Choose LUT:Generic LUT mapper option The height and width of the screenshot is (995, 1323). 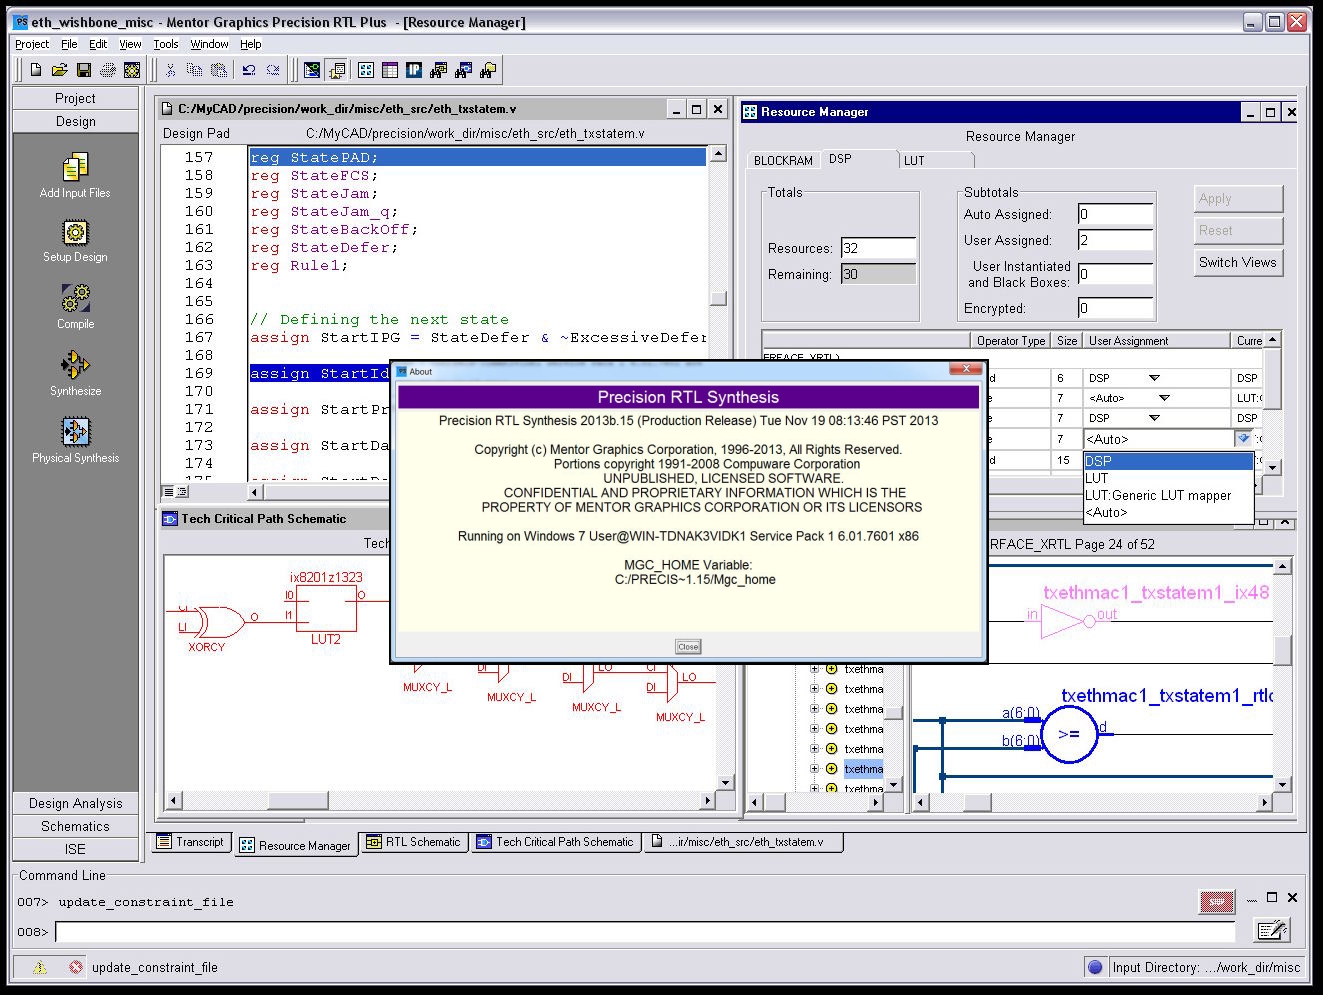pos(1168,495)
